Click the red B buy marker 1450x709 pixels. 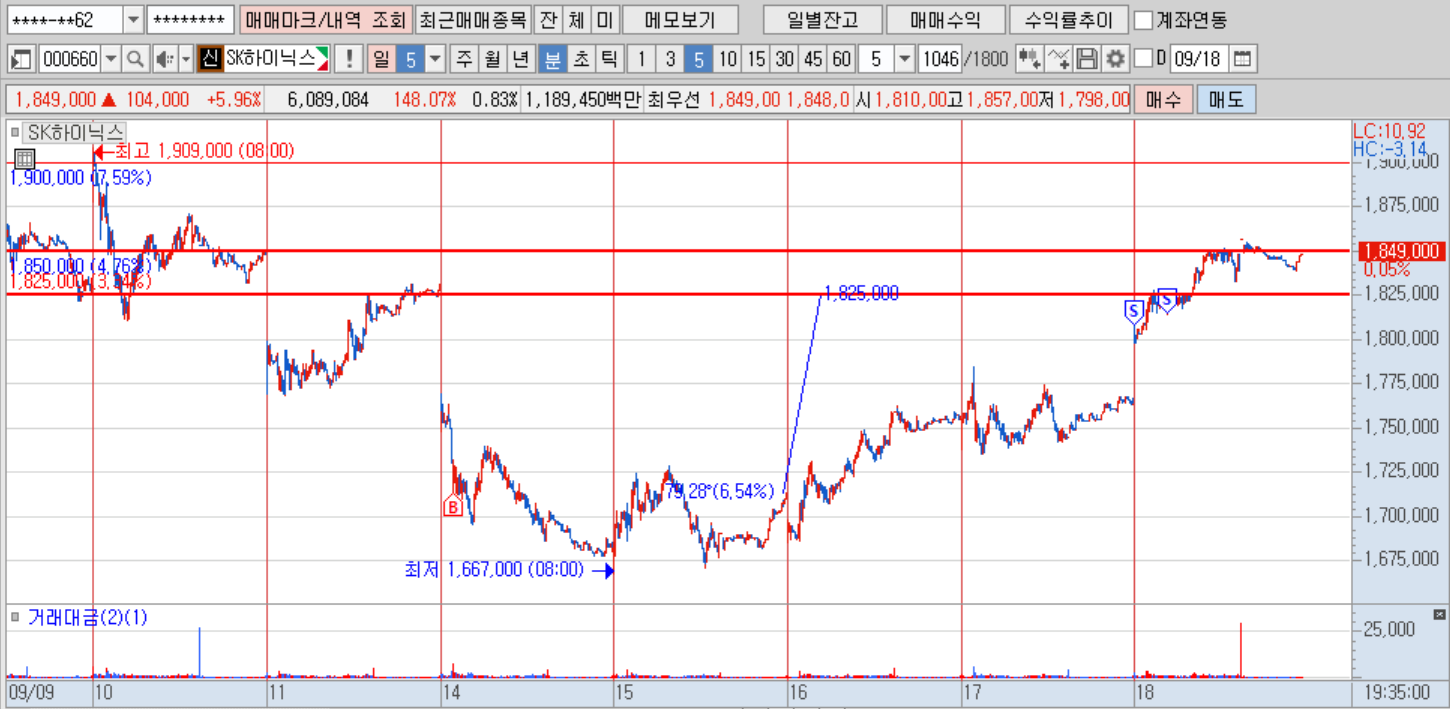(x=453, y=507)
